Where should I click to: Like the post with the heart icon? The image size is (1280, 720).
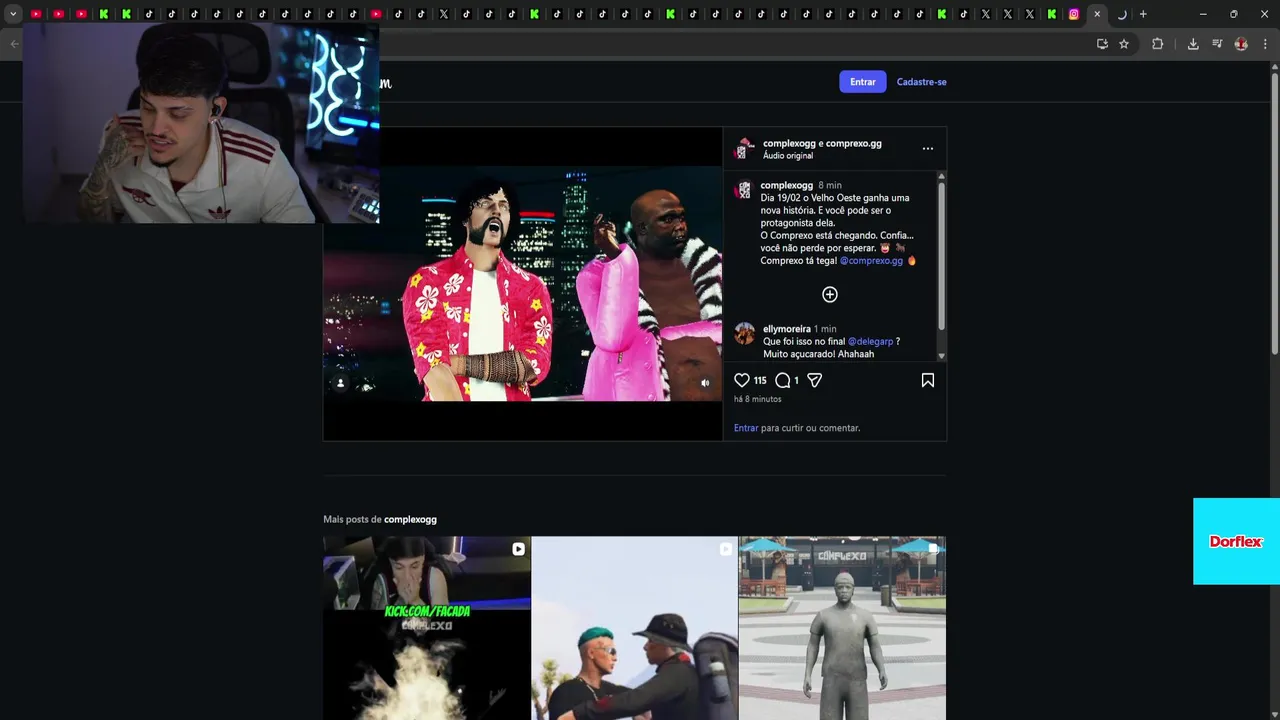tap(742, 380)
